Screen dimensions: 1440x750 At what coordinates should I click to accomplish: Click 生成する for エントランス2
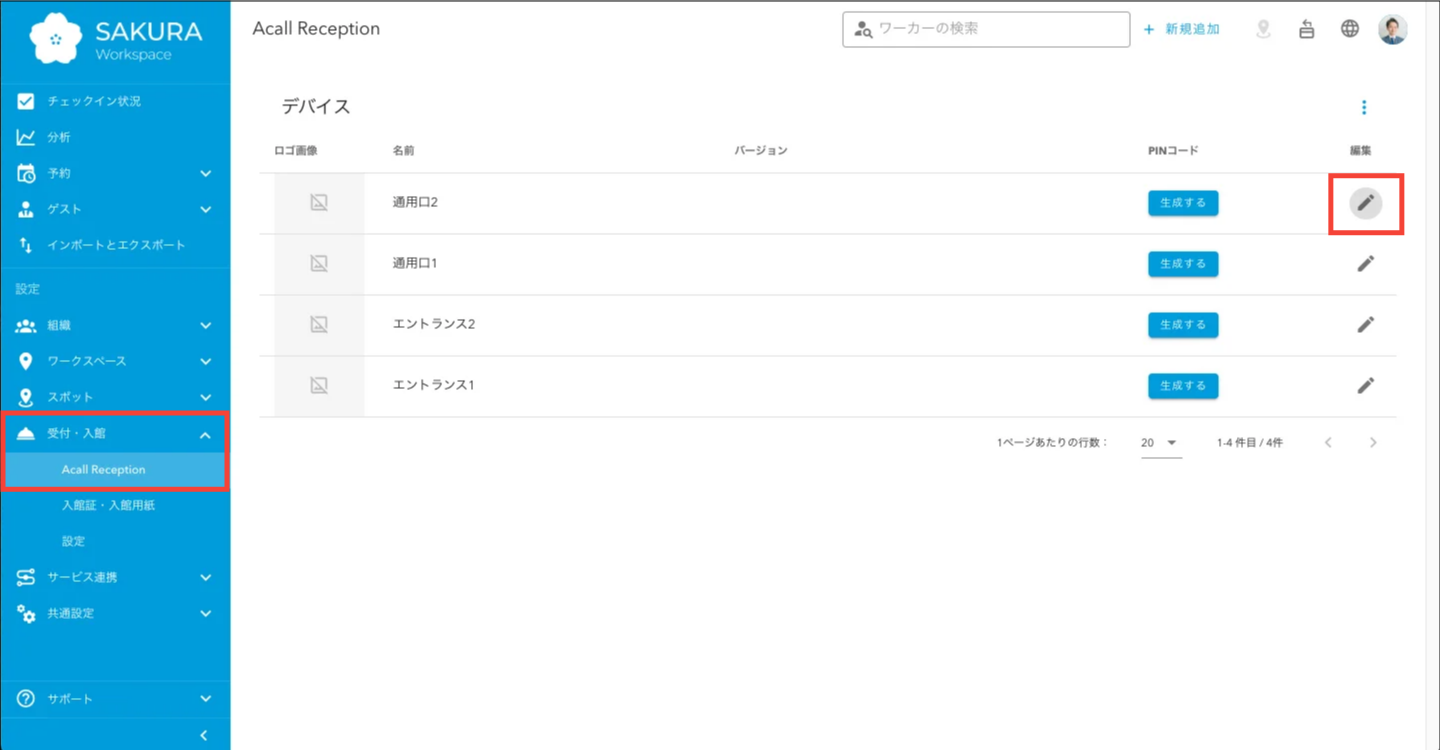pyautogui.click(x=1183, y=325)
